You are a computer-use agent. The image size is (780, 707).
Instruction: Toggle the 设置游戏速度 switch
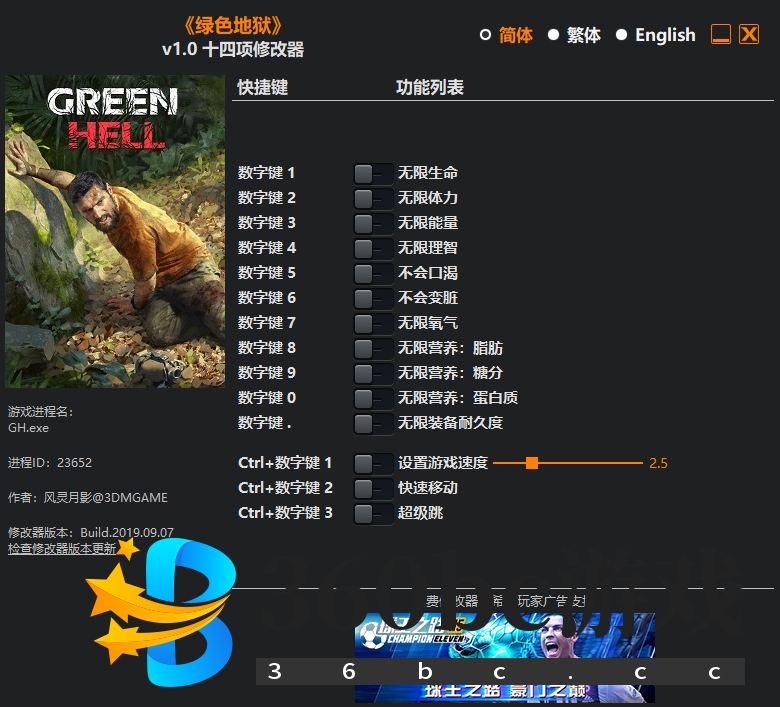point(373,464)
